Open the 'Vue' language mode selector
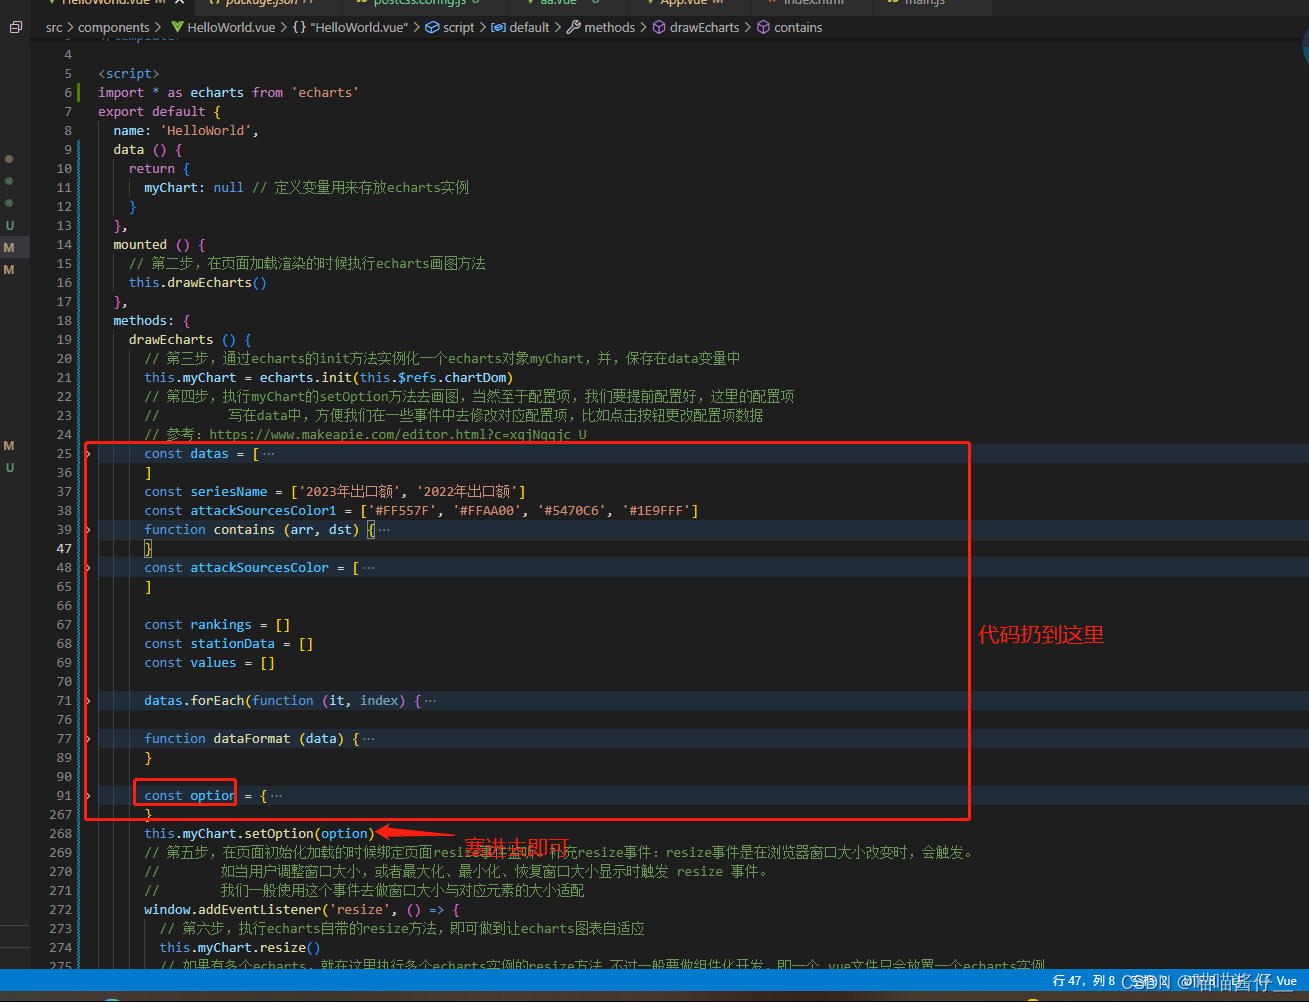Screen dimensions: 1309x1002 (x=1286, y=981)
